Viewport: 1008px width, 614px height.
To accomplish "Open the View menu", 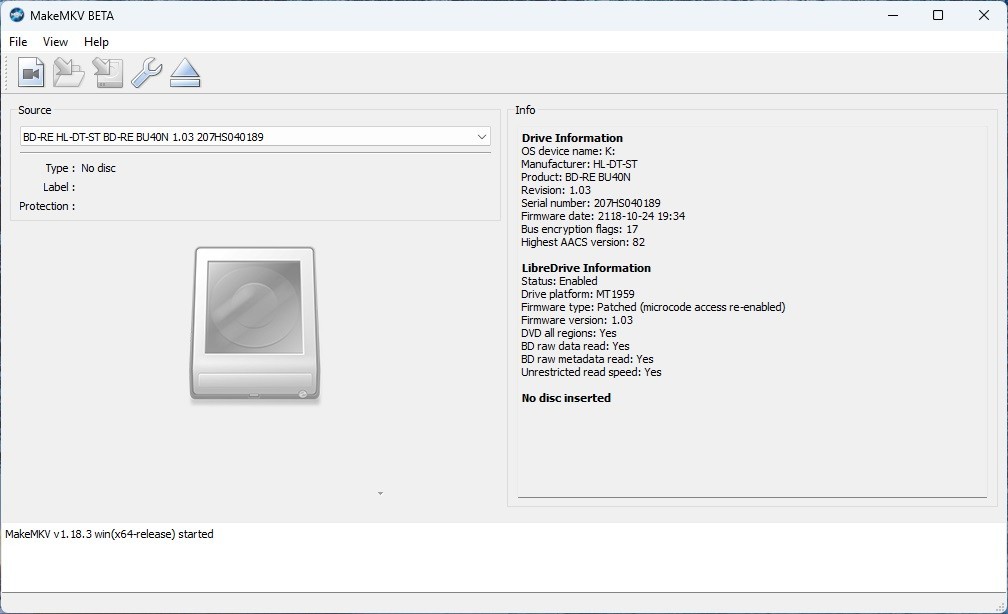I will 55,42.
